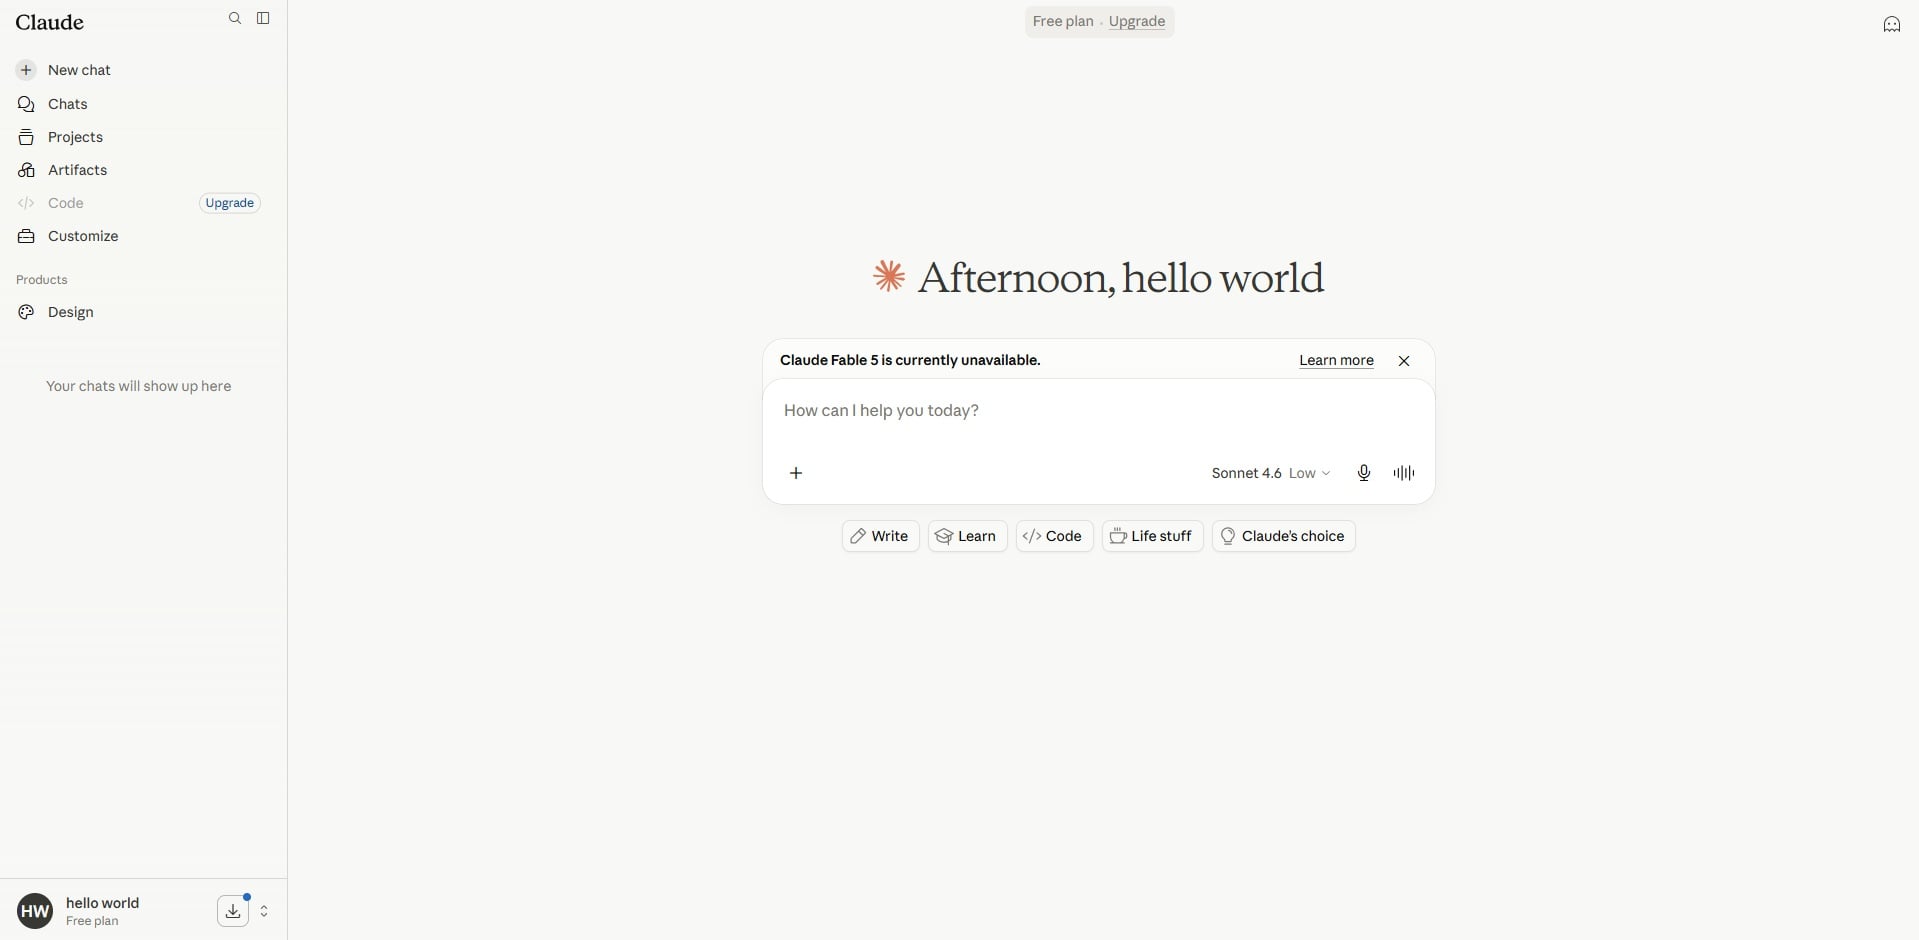
Task: Select the Claude's choice suggestion chip
Action: coord(1283,536)
